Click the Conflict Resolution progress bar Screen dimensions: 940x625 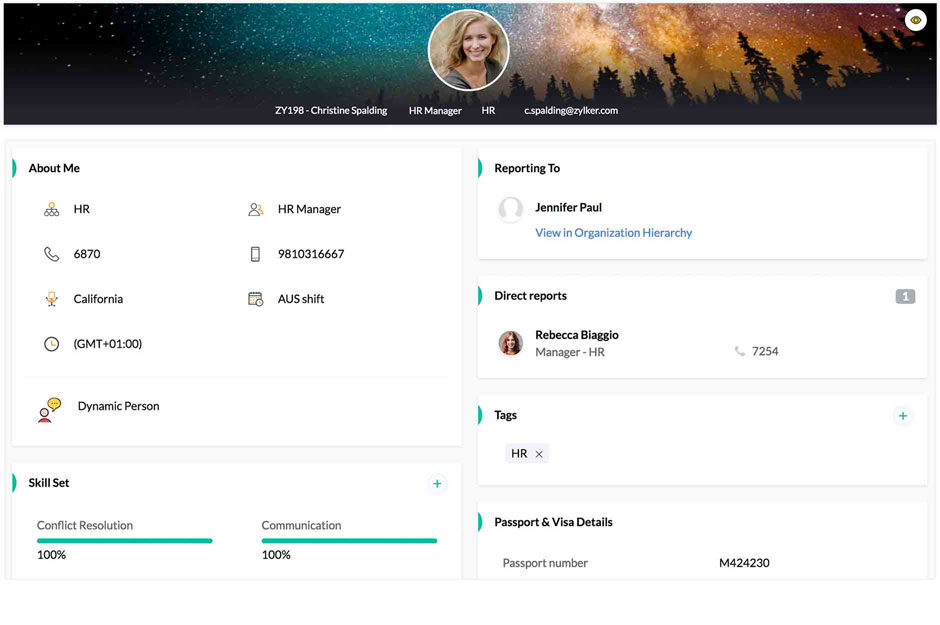[125, 541]
